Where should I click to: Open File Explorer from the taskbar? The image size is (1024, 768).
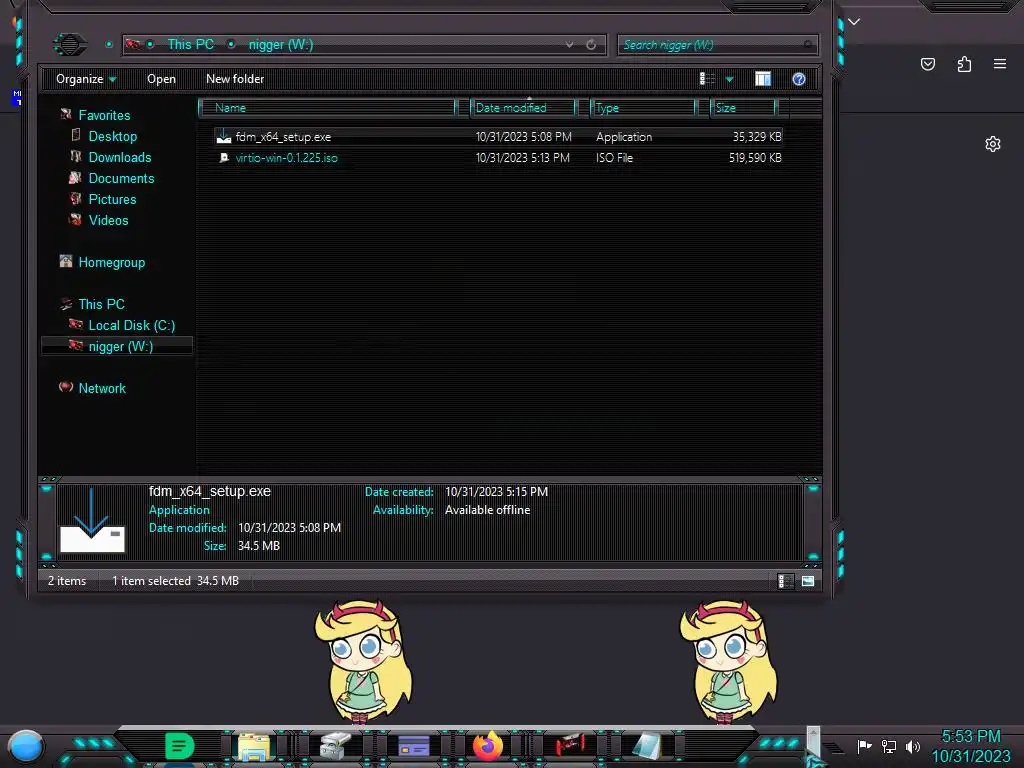(x=254, y=746)
